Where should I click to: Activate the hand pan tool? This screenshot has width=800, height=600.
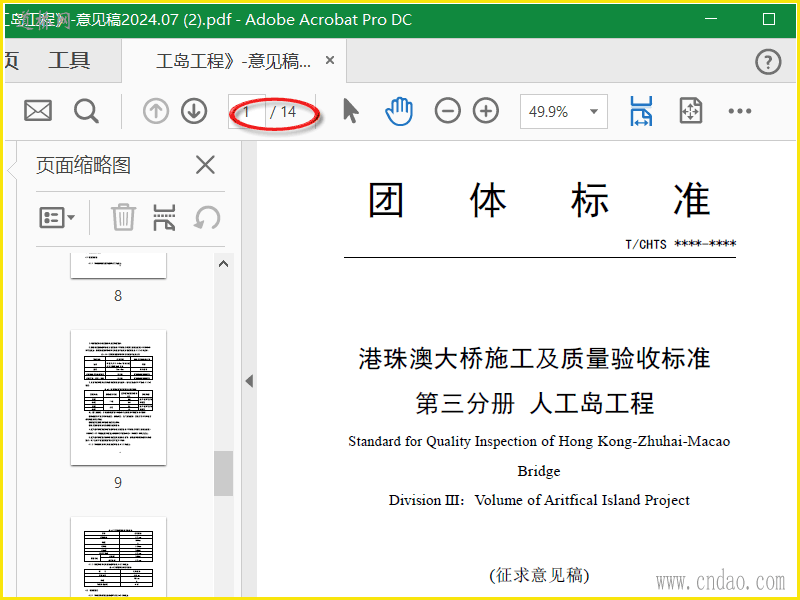coord(398,111)
